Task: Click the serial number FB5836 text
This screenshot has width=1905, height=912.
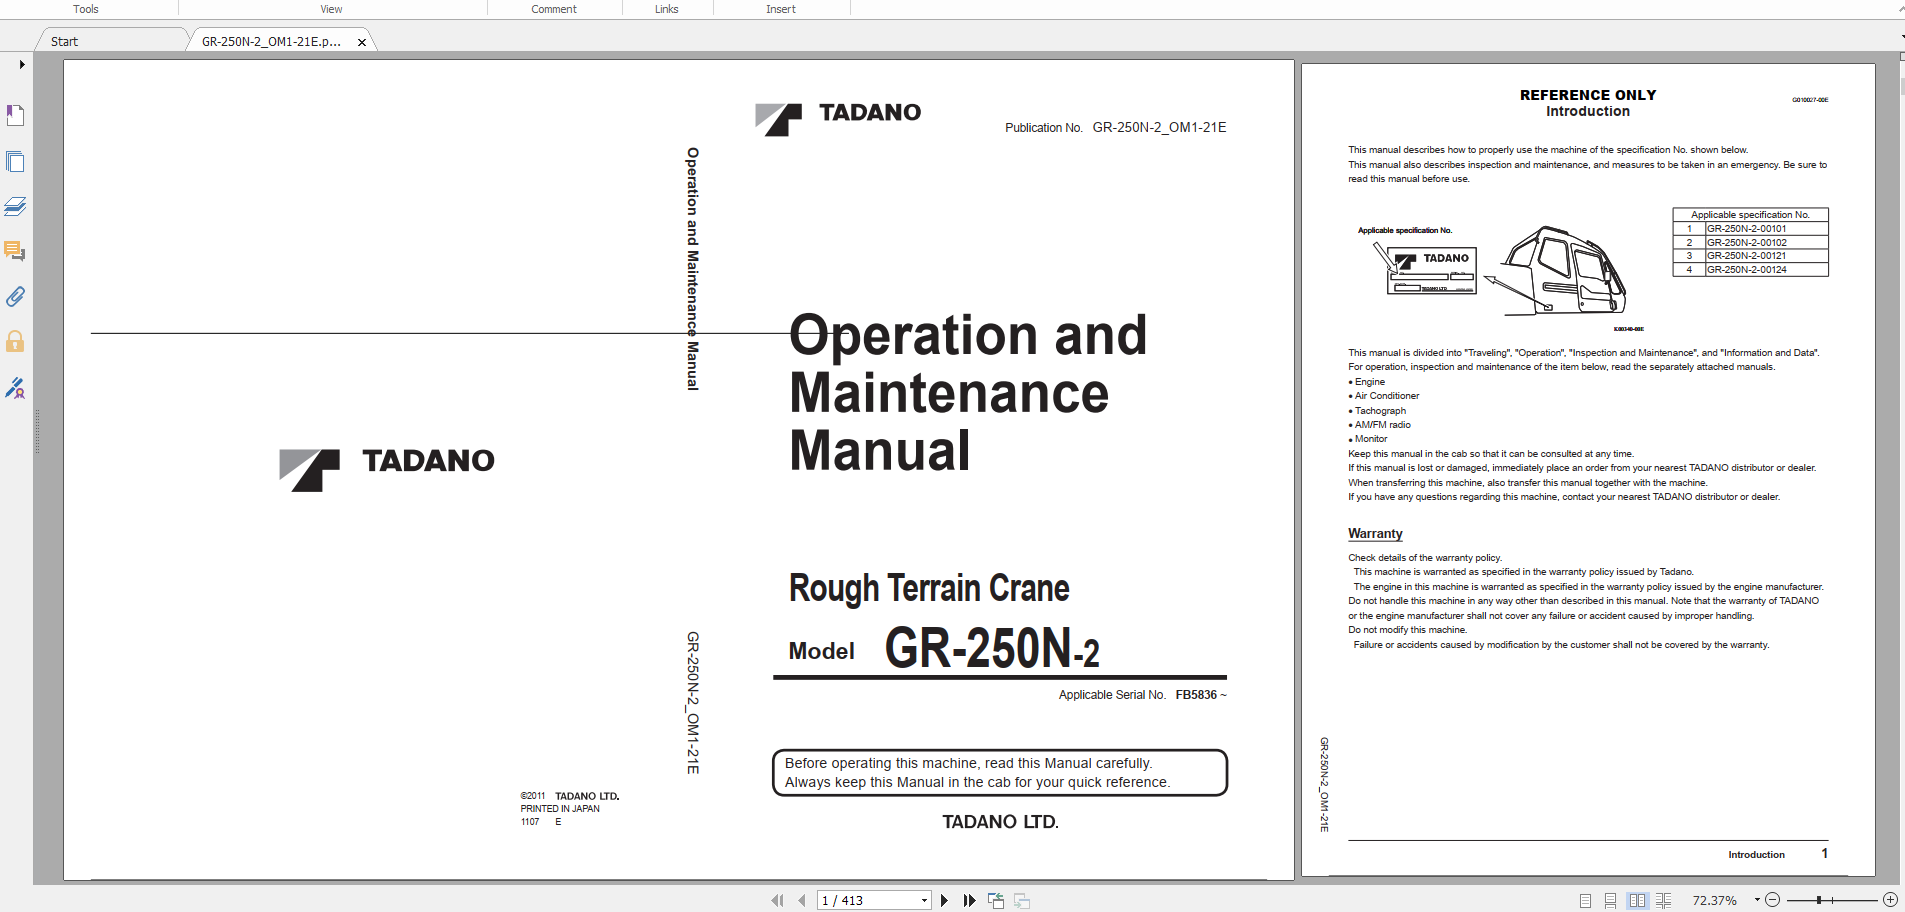Action: [x=1196, y=695]
